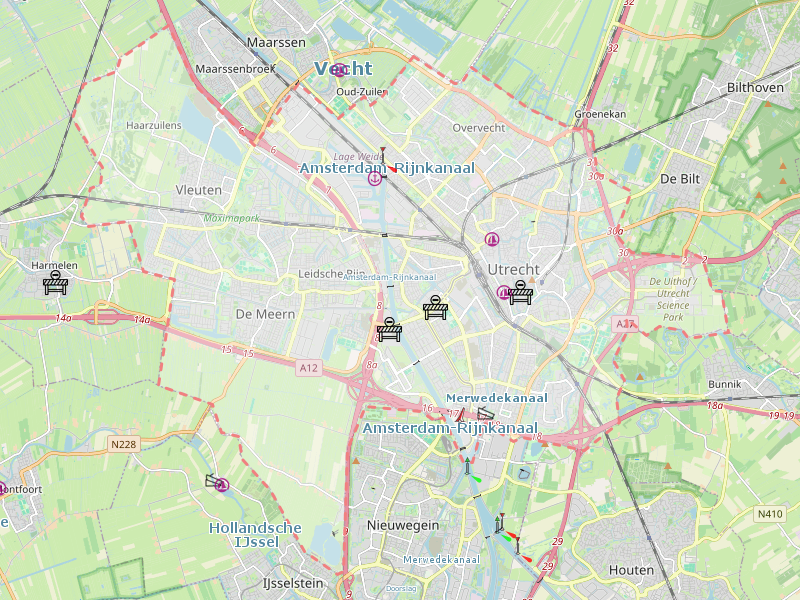Select the Bilthoven town label
800x600 pixels.
pos(755,88)
